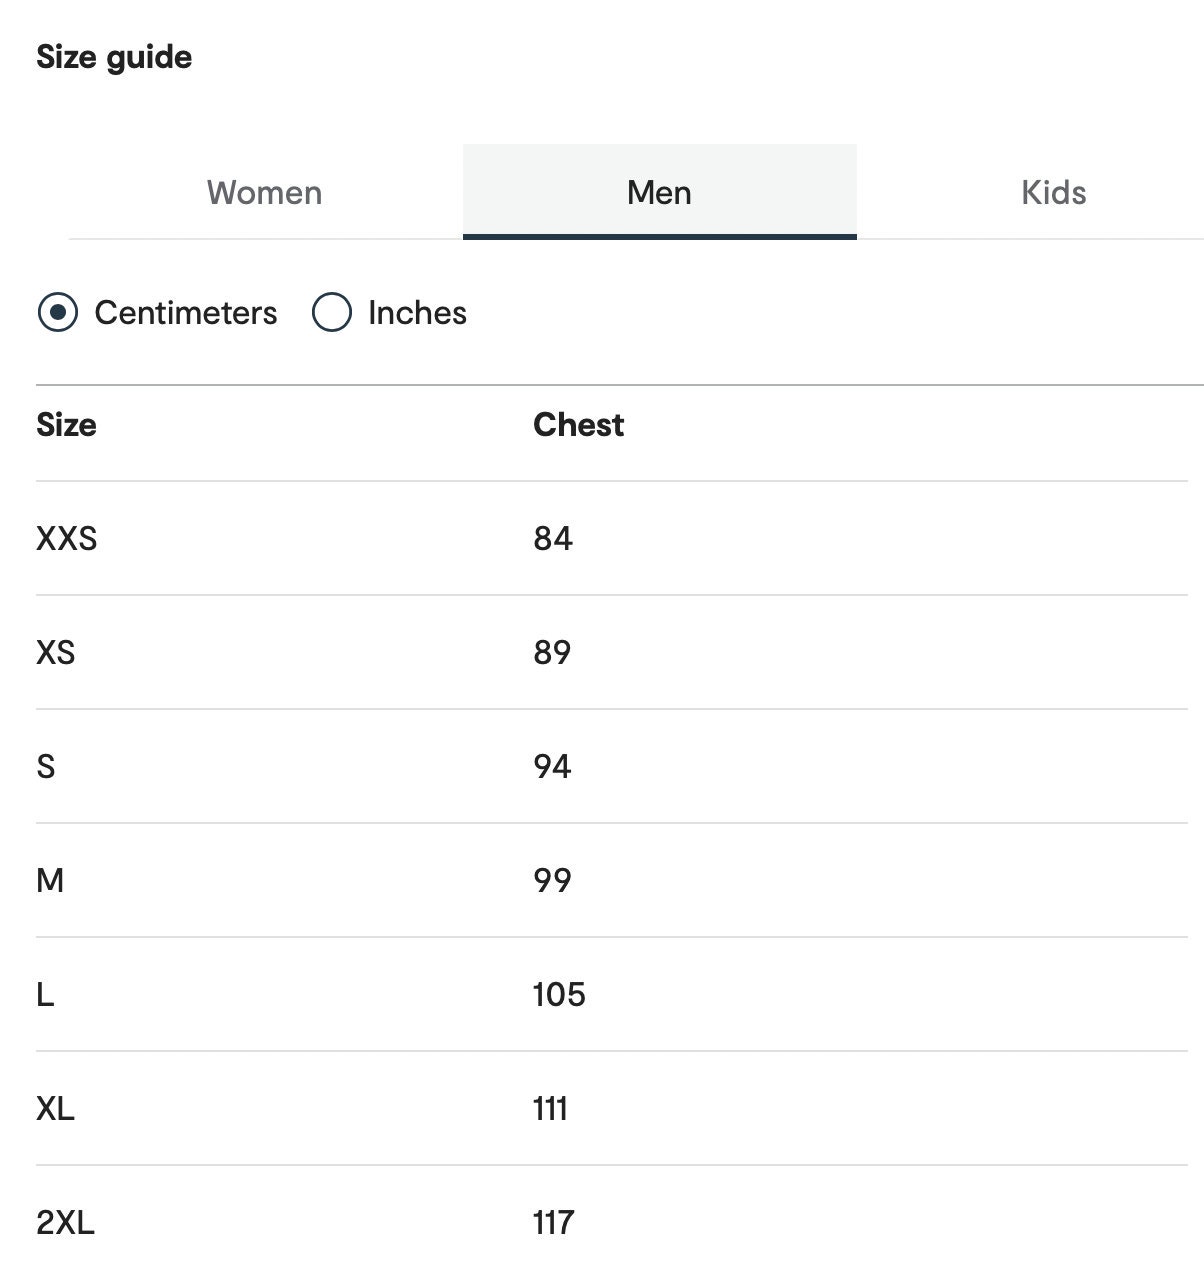Viewport: 1204px width, 1284px height.
Task: Click the Centimeters label text
Action: 186,313
